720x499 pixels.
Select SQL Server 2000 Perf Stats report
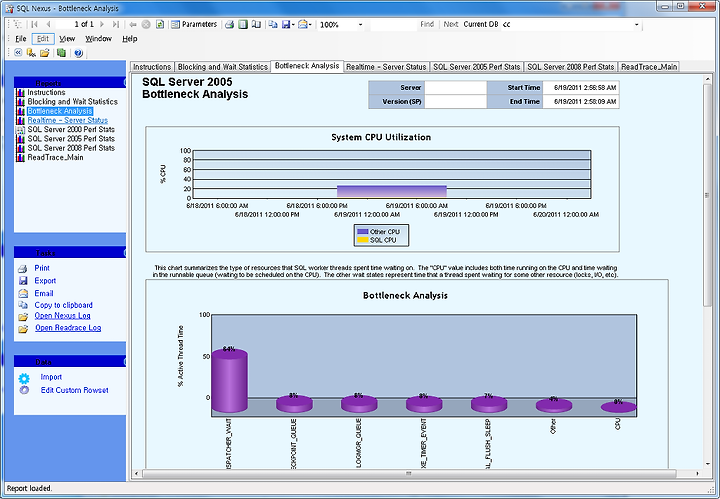click(71, 129)
